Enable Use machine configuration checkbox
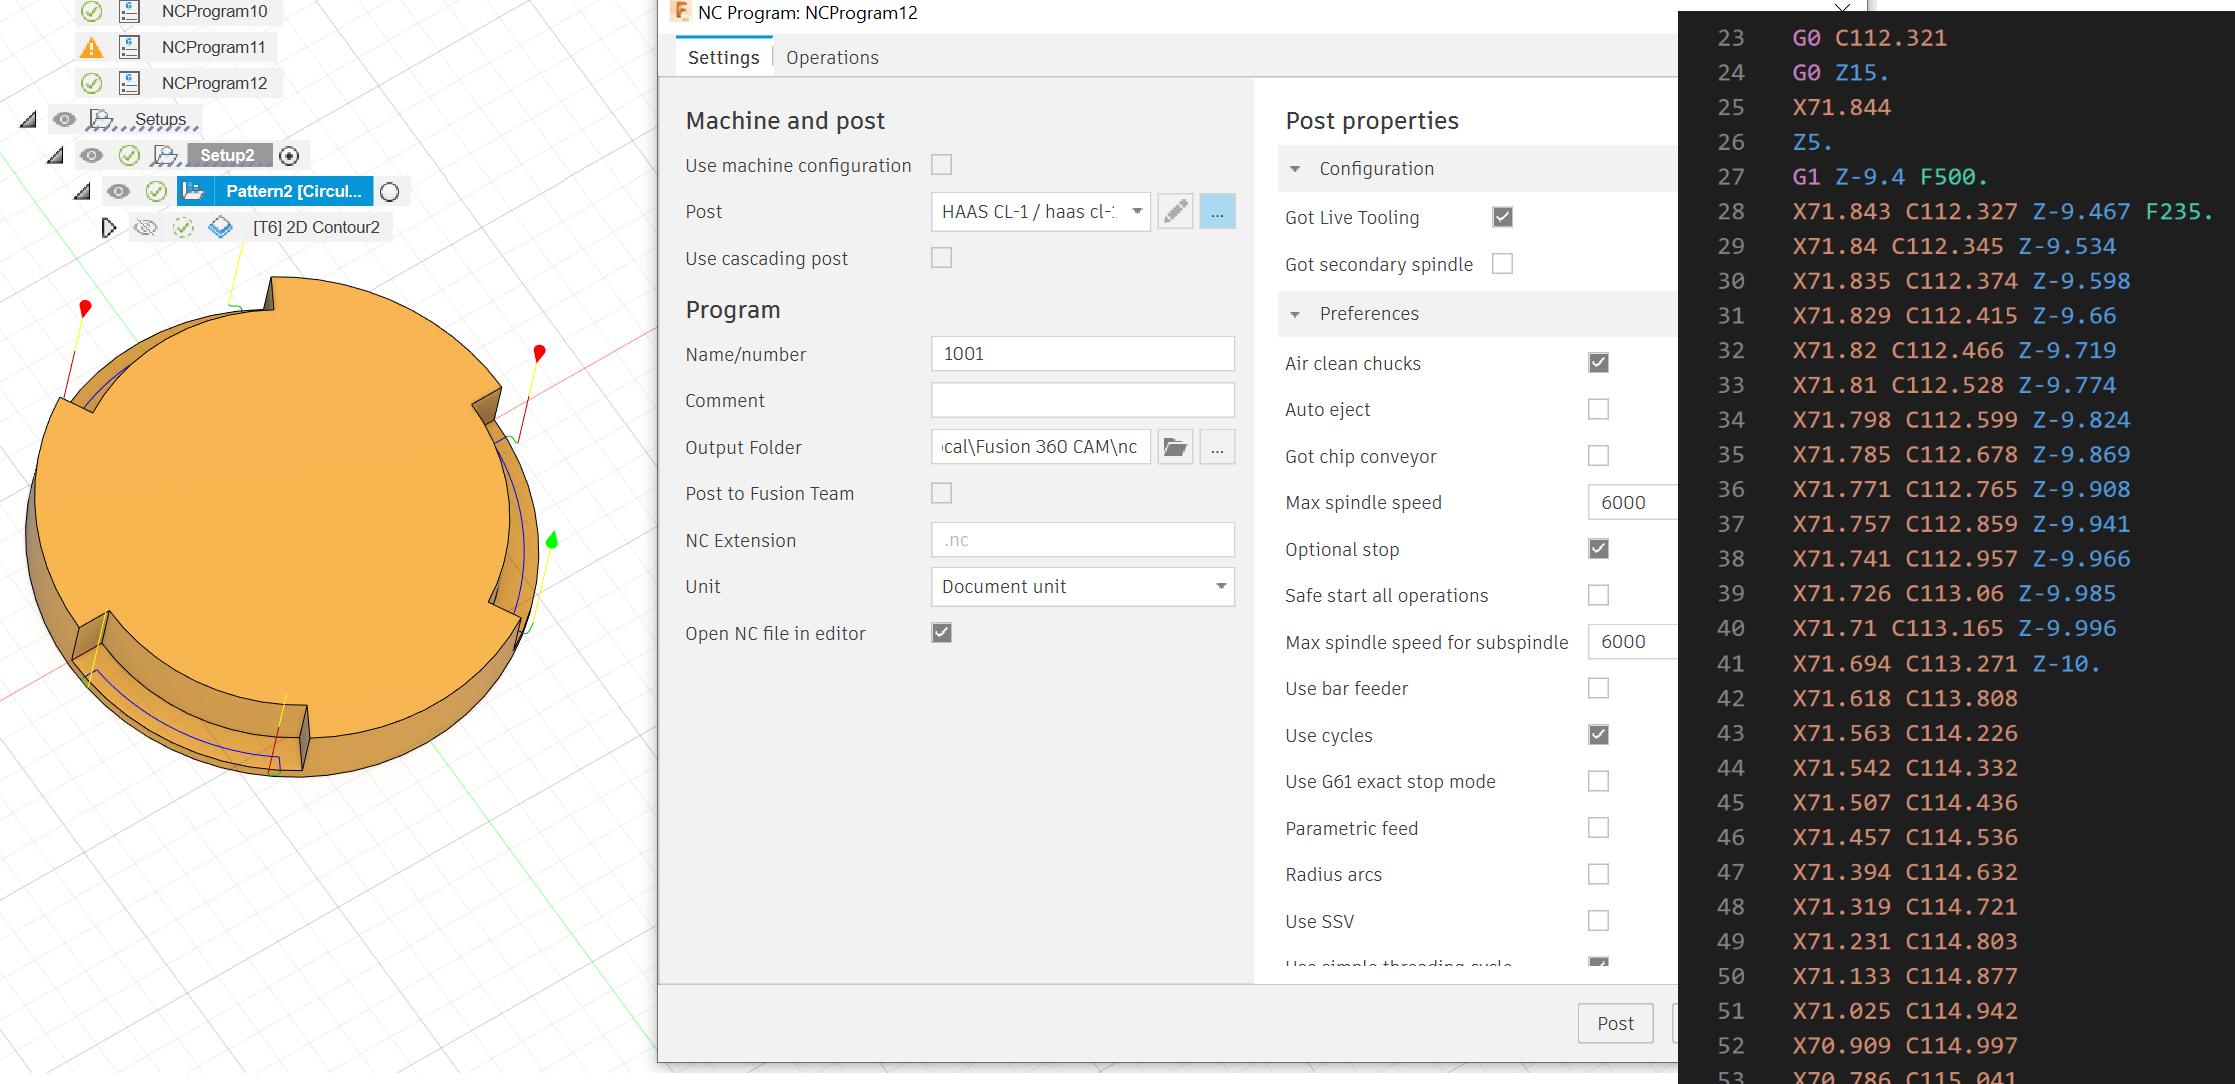The width and height of the screenshot is (2235, 1084). pos(941,165)
